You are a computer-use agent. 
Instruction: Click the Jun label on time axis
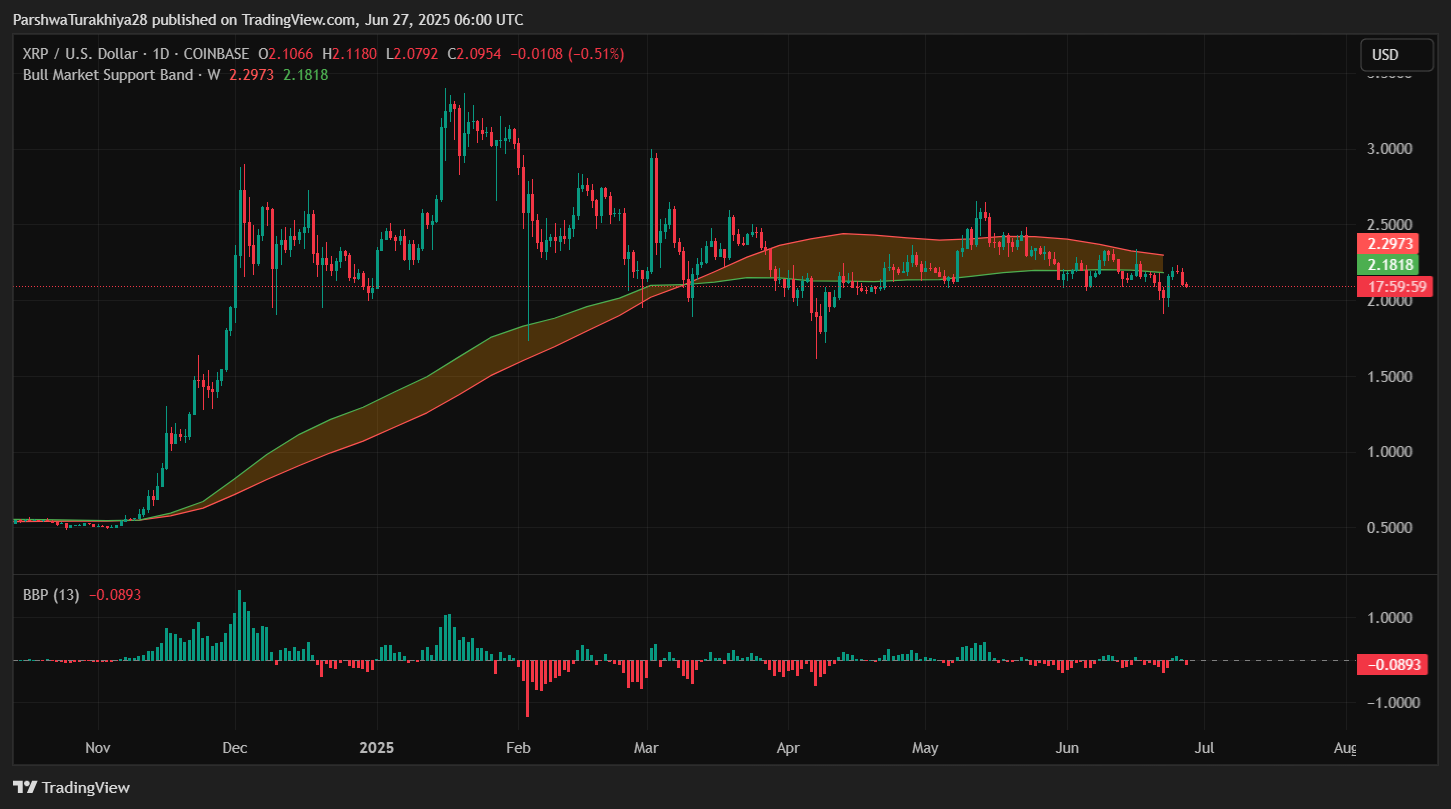click(1067, 748)
